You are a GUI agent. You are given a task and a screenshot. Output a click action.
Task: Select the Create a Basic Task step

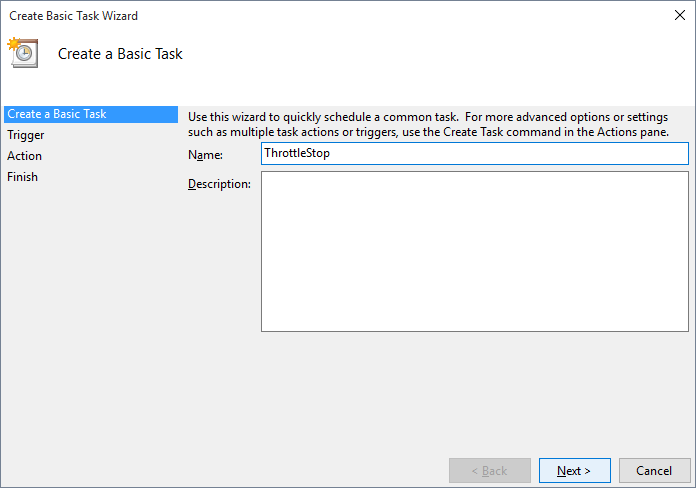pyautogui.click(x=91, y=114)
